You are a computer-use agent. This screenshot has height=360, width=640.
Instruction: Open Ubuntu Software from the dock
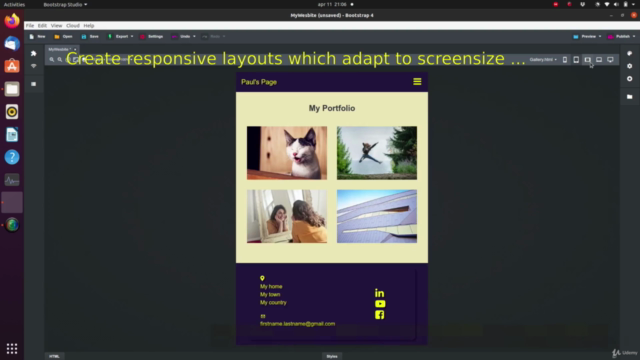pos(12,66)
